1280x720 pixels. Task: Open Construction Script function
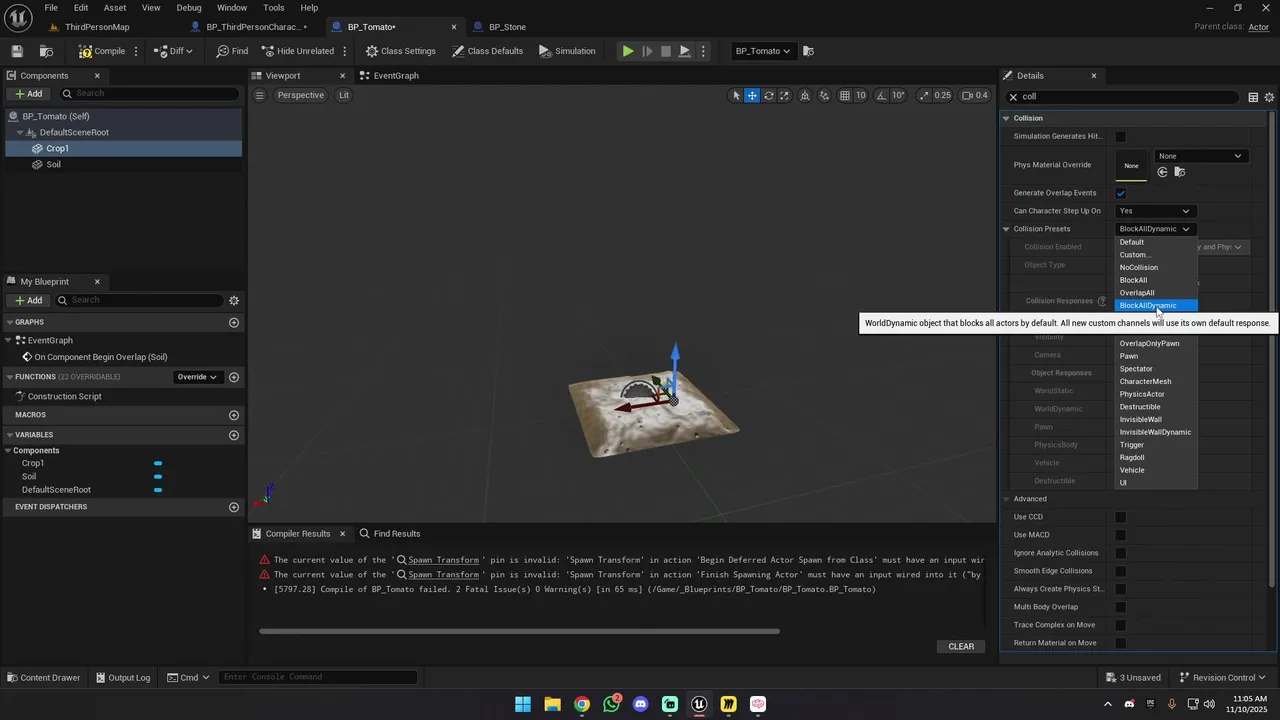coord(64,396)
